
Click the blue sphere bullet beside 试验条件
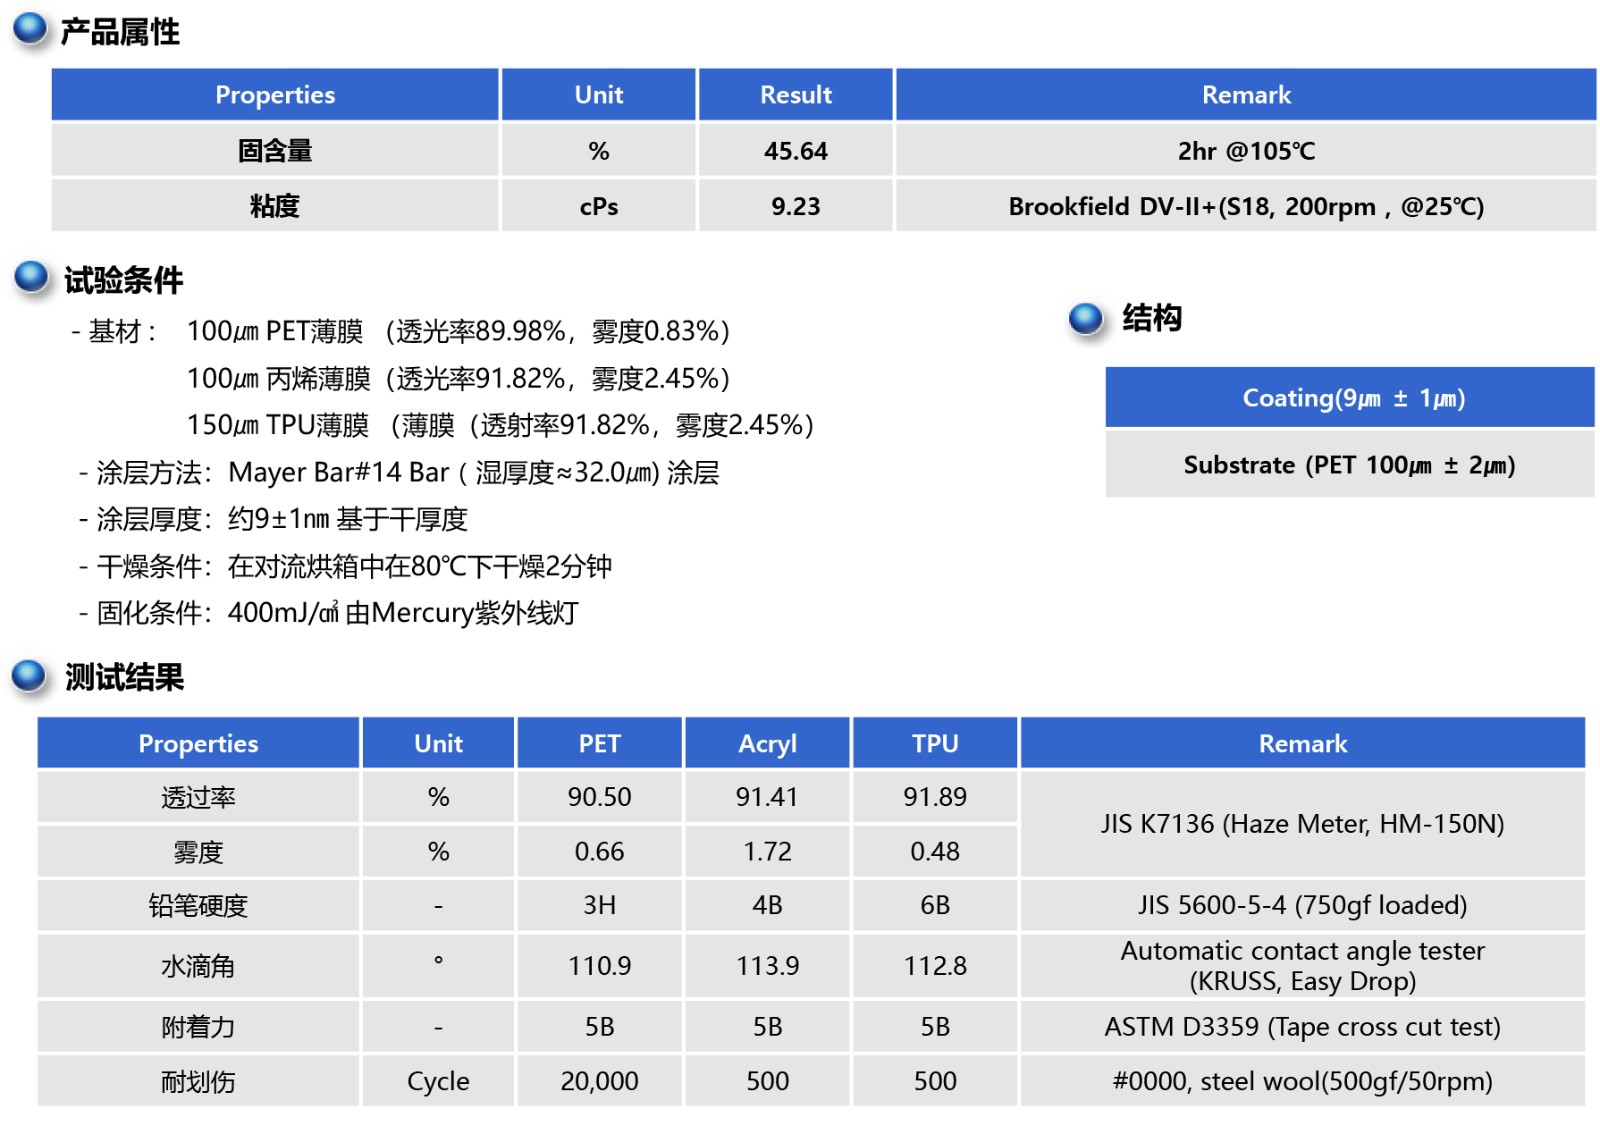pyautogui.click(x=31, y=277)
